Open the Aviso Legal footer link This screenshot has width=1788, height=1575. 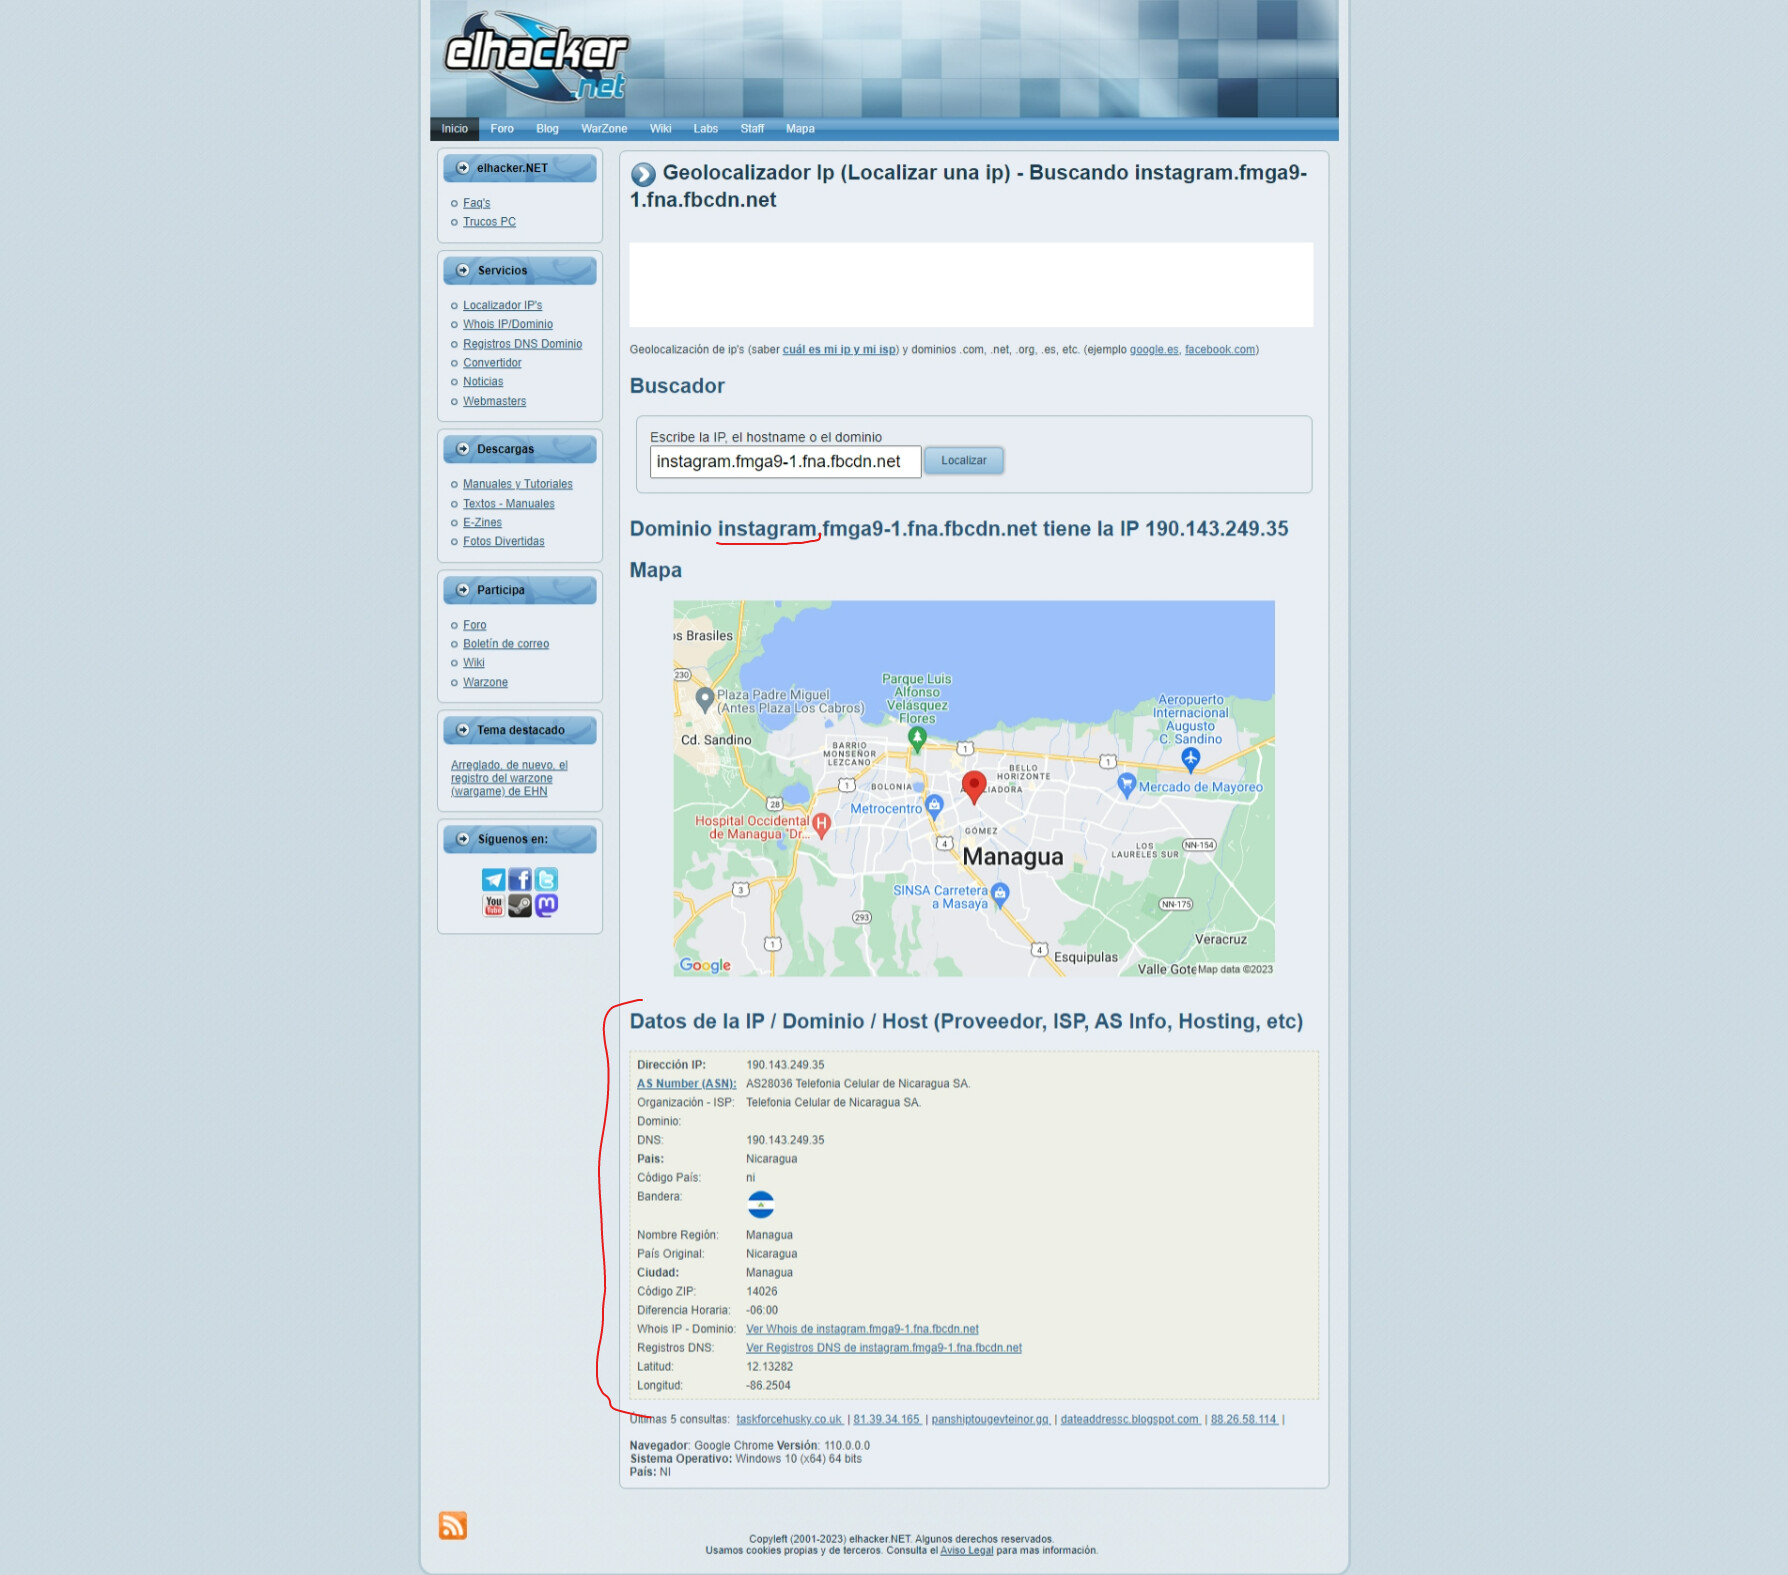pos(966,1551)
